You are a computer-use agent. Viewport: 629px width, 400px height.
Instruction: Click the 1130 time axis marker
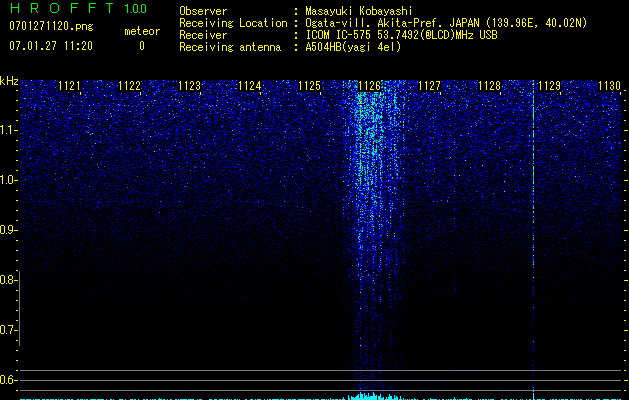point(609,86)
